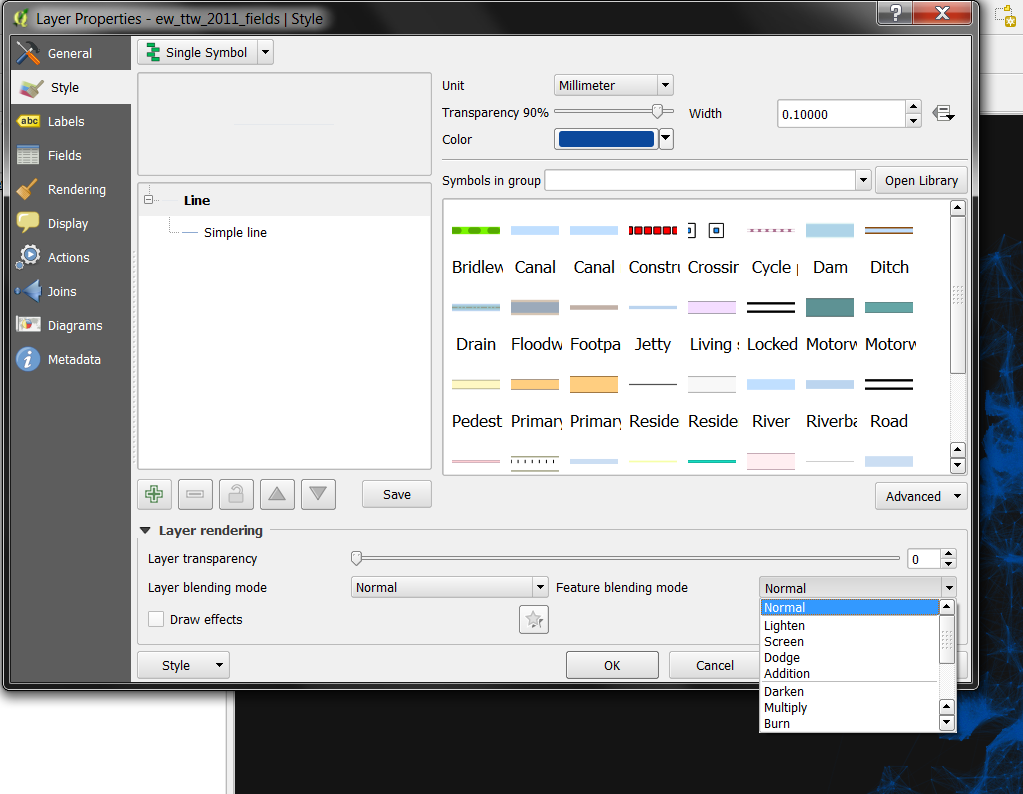1023x794 pixels.
Task: Select Lighten in blending mode list
Action: 849,625
